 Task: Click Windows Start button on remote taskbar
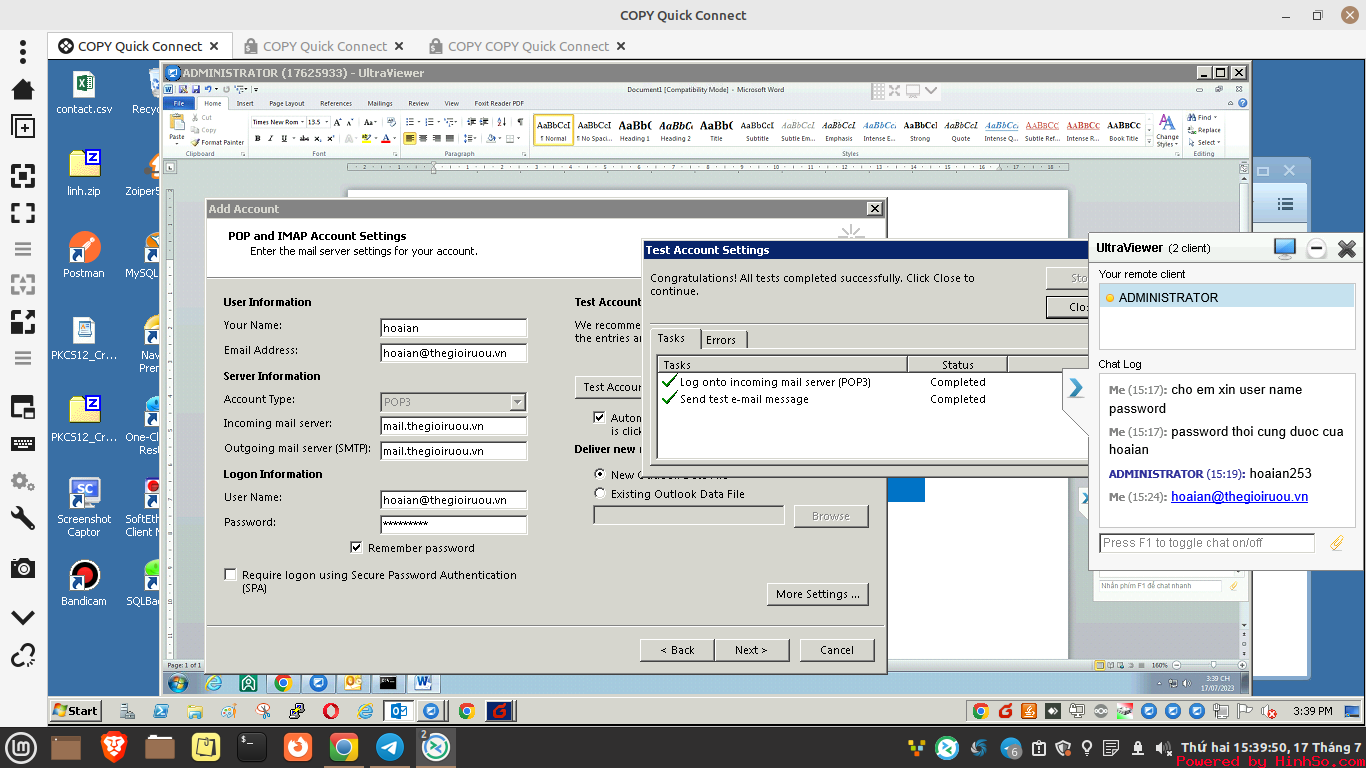(75, 711)
